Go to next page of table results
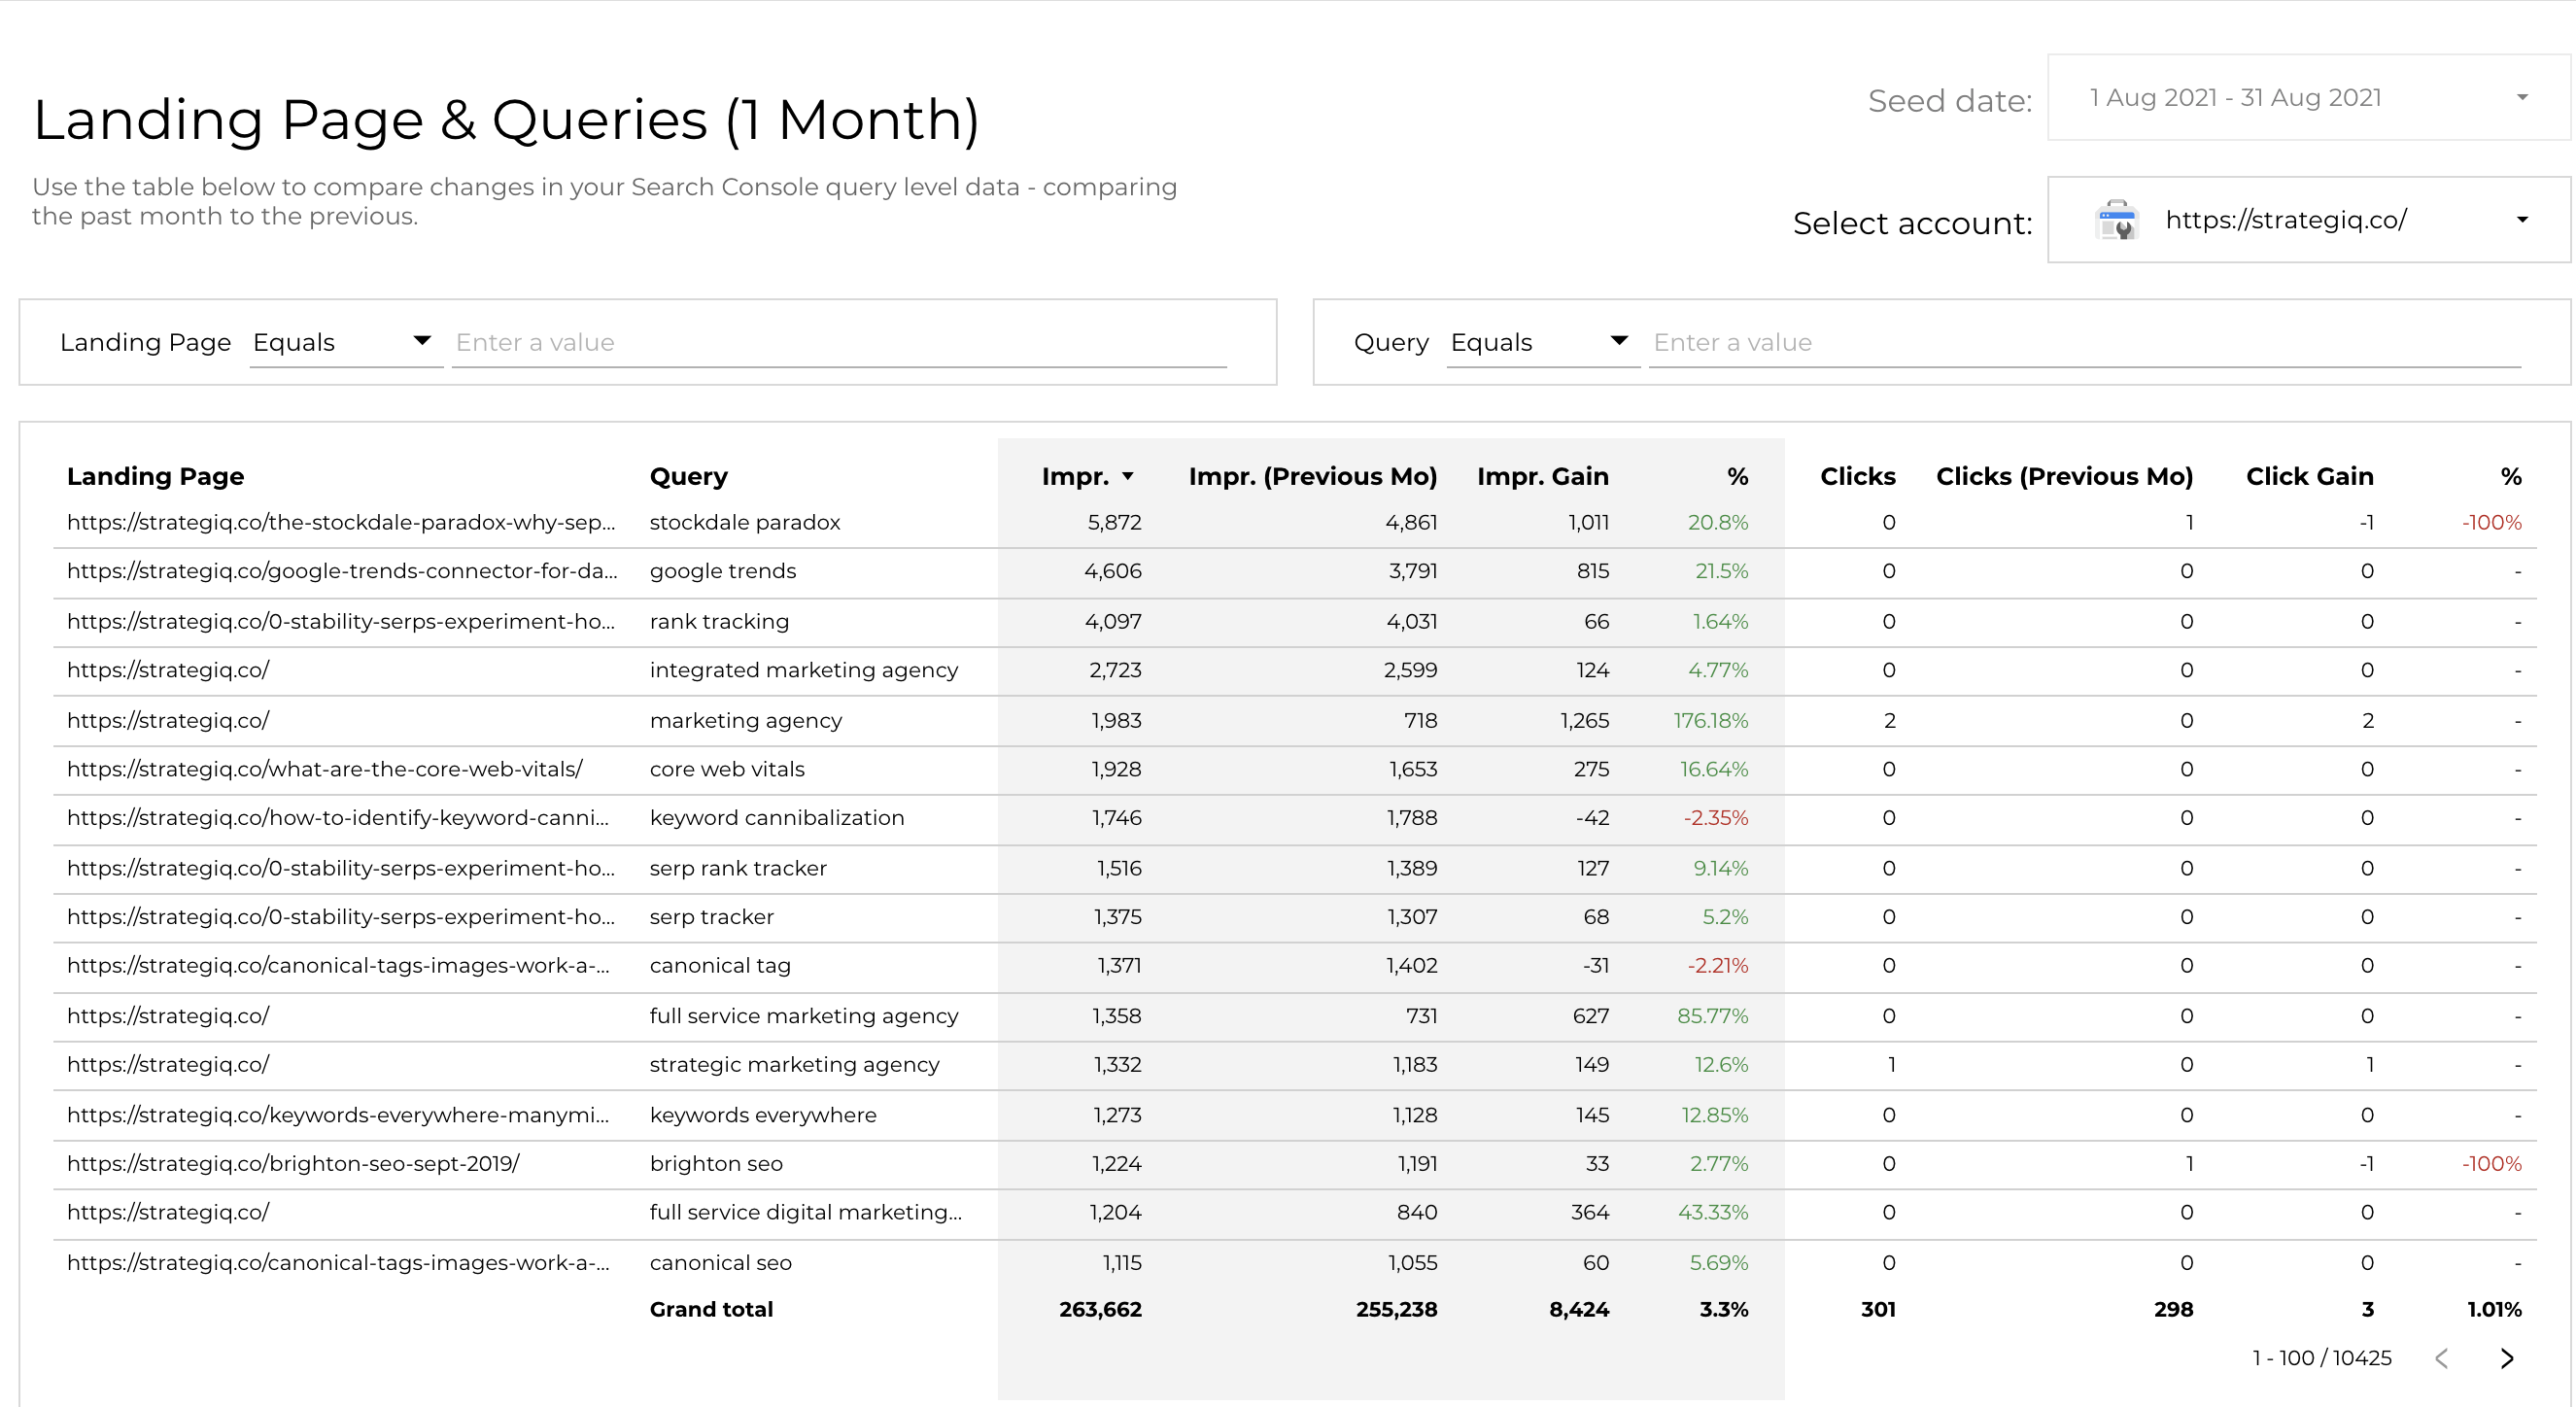The width and height of the screenshot is (2576, 1407). coord(2506,1358)
